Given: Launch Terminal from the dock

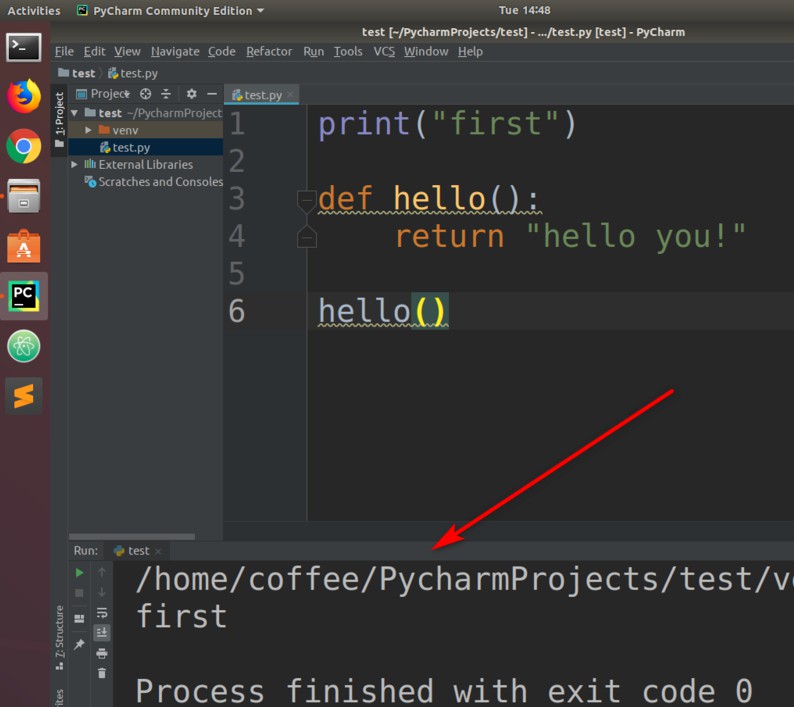Looking at the screenshot, I should pos(24,48).
